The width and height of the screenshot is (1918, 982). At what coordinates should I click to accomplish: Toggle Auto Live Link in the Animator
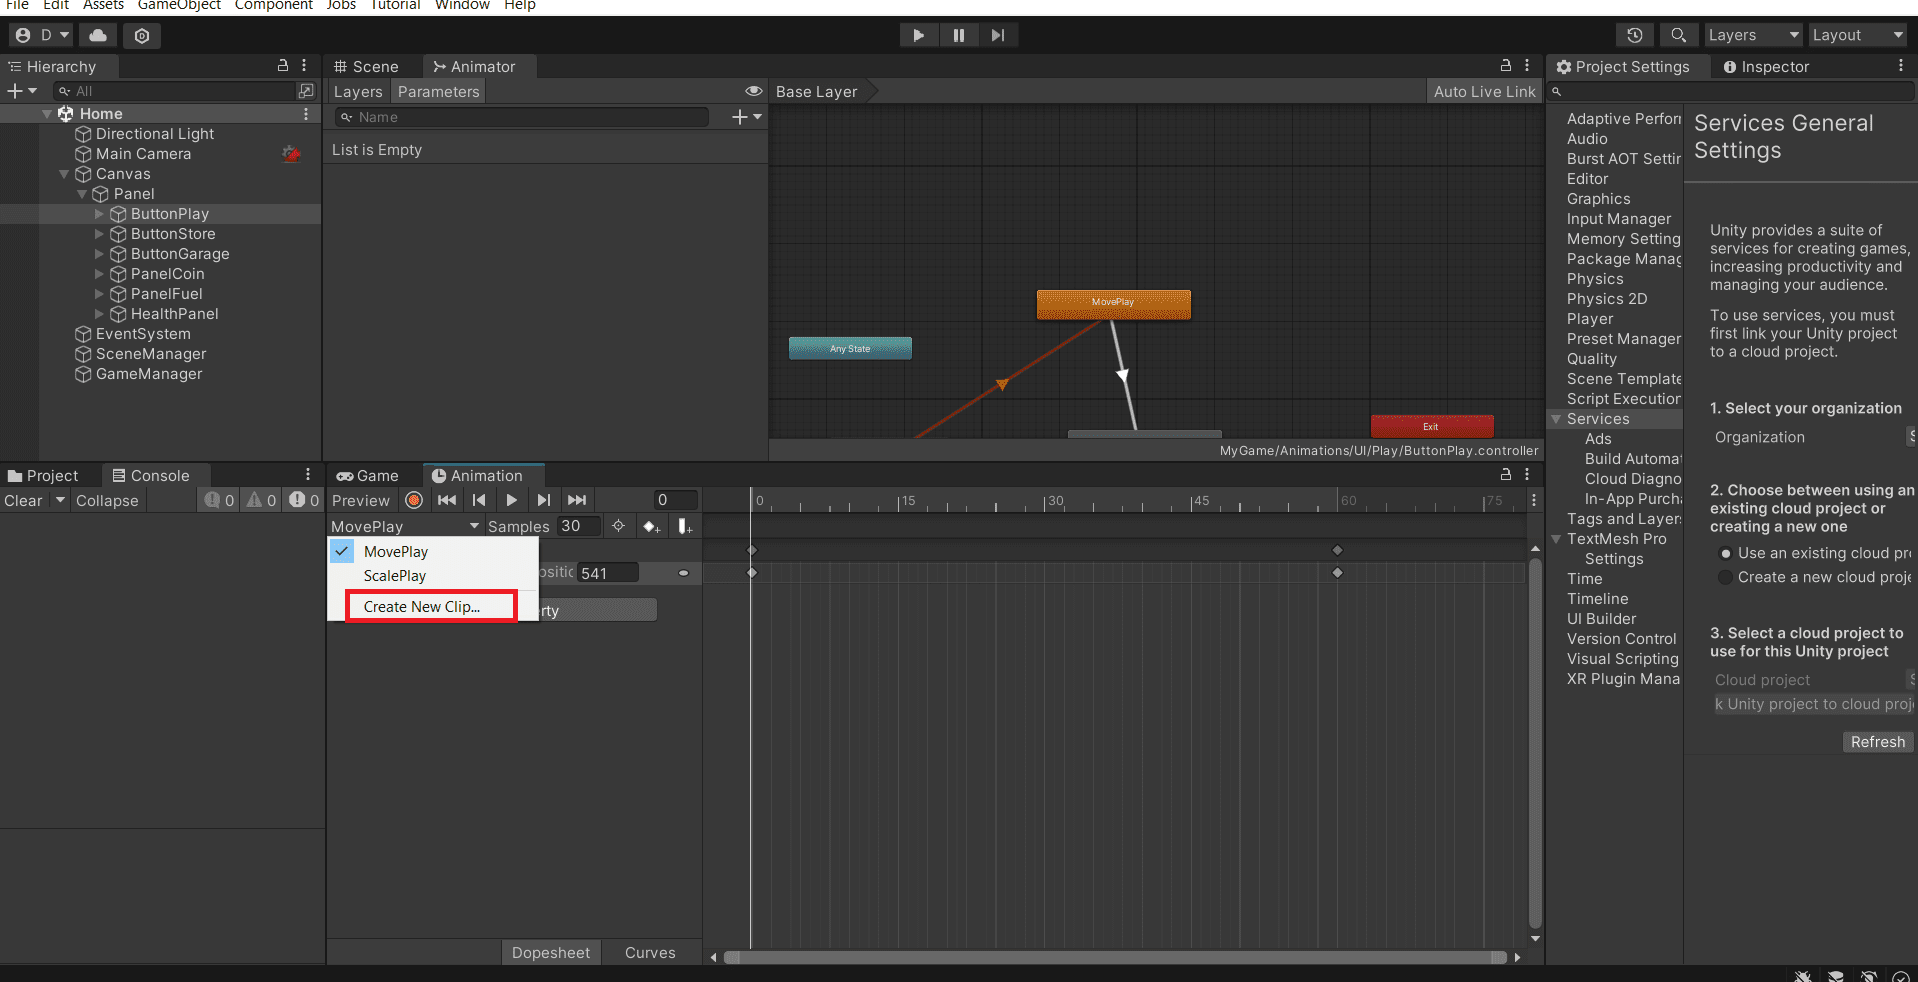pyautogui.click(x=1484, y=91)
